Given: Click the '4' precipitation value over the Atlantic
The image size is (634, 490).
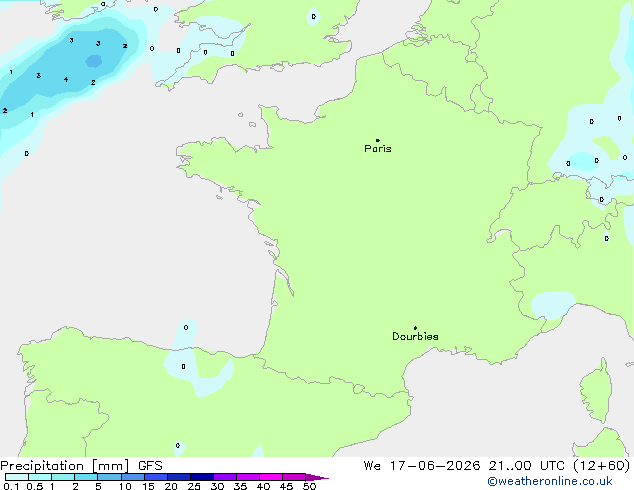Looking at the screenshot, I should tap(66, 80).
